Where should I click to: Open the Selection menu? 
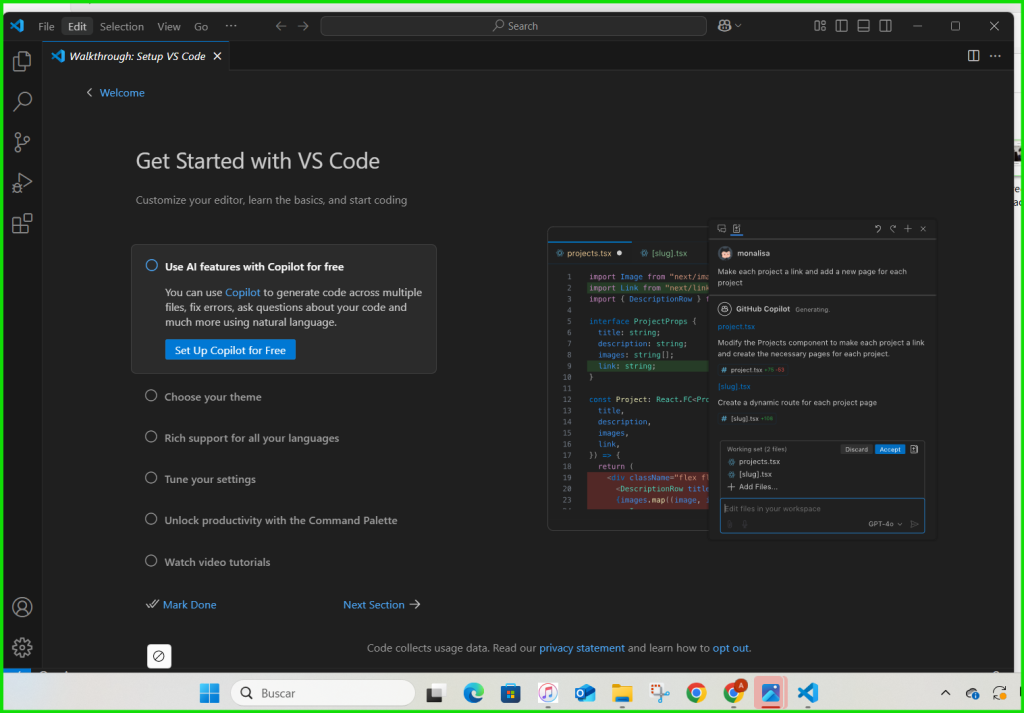pos(122,26)
